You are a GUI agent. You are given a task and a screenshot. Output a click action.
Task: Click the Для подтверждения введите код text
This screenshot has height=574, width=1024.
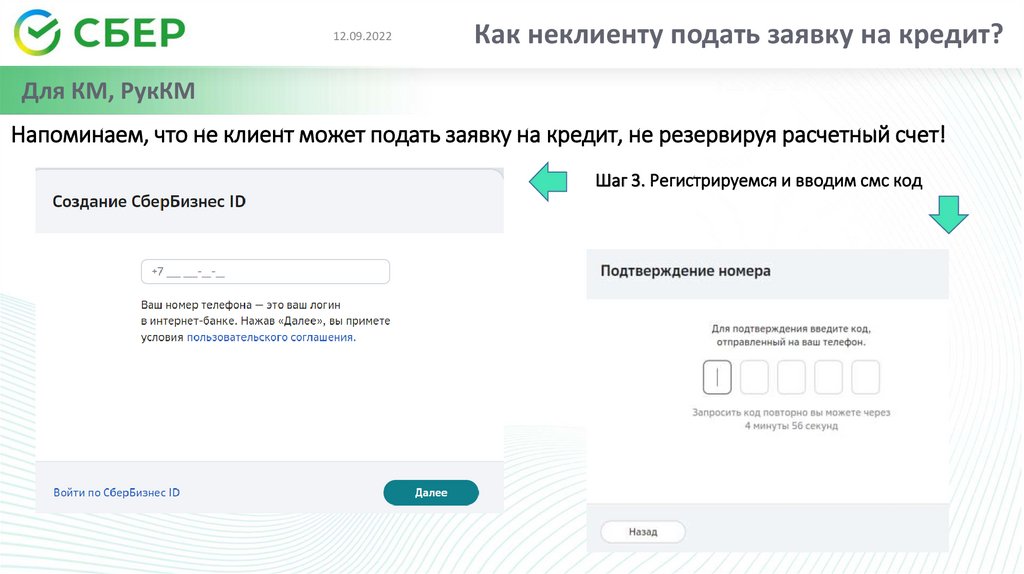[x=791, y=335]
